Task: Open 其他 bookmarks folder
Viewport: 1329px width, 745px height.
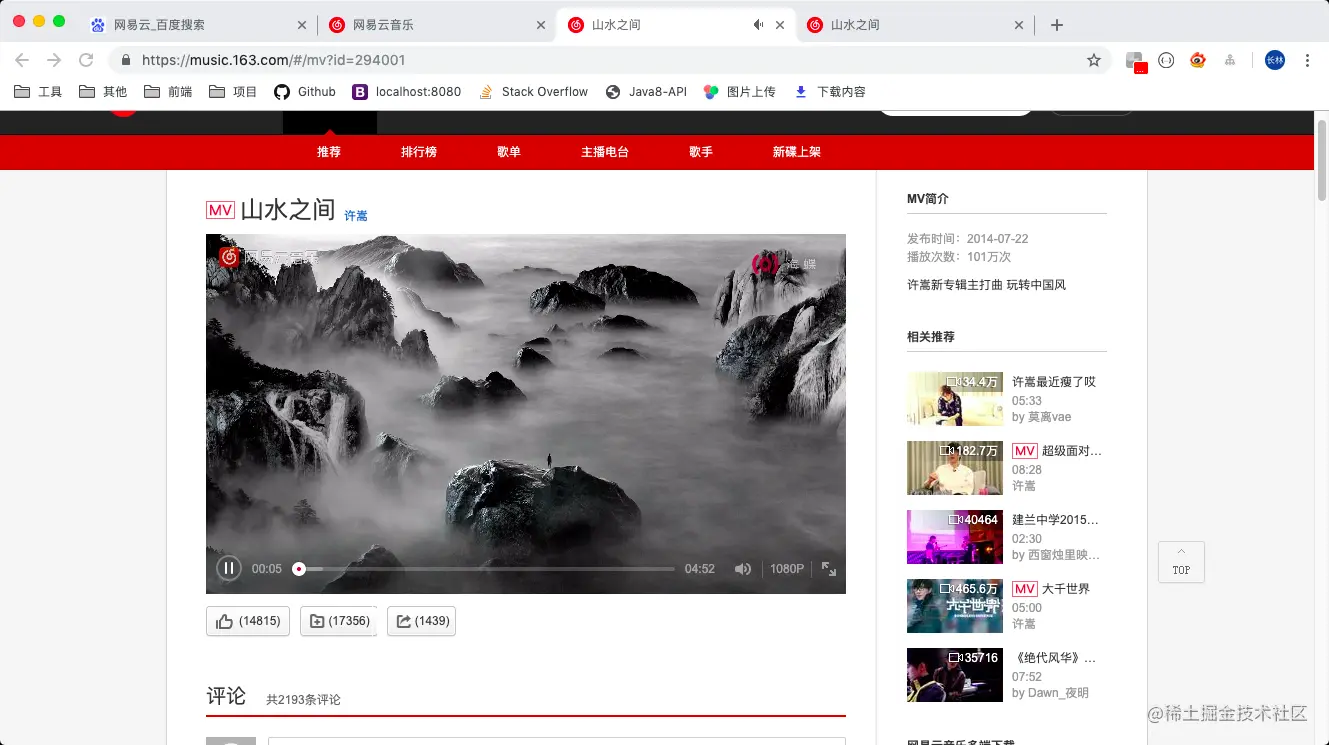Action: point(103,92)
